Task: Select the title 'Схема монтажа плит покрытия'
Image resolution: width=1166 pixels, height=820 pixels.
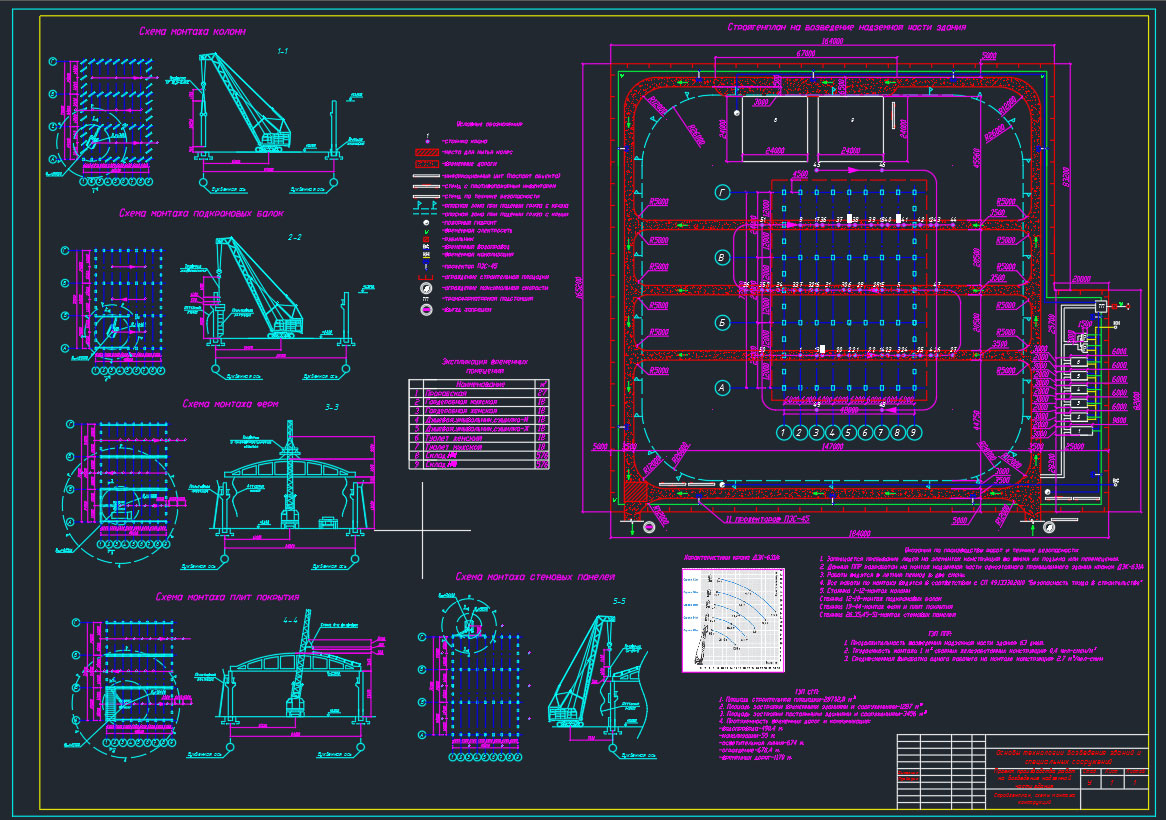Action: pyautogui.click(x=228, y=596)
